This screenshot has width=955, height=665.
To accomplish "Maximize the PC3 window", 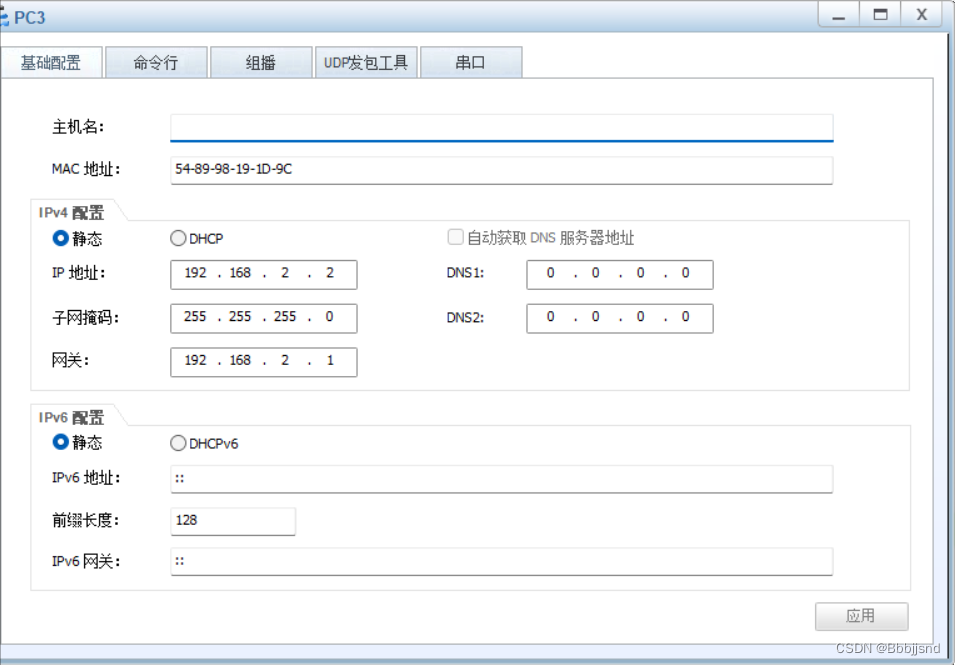I will (x=880, y=15).
